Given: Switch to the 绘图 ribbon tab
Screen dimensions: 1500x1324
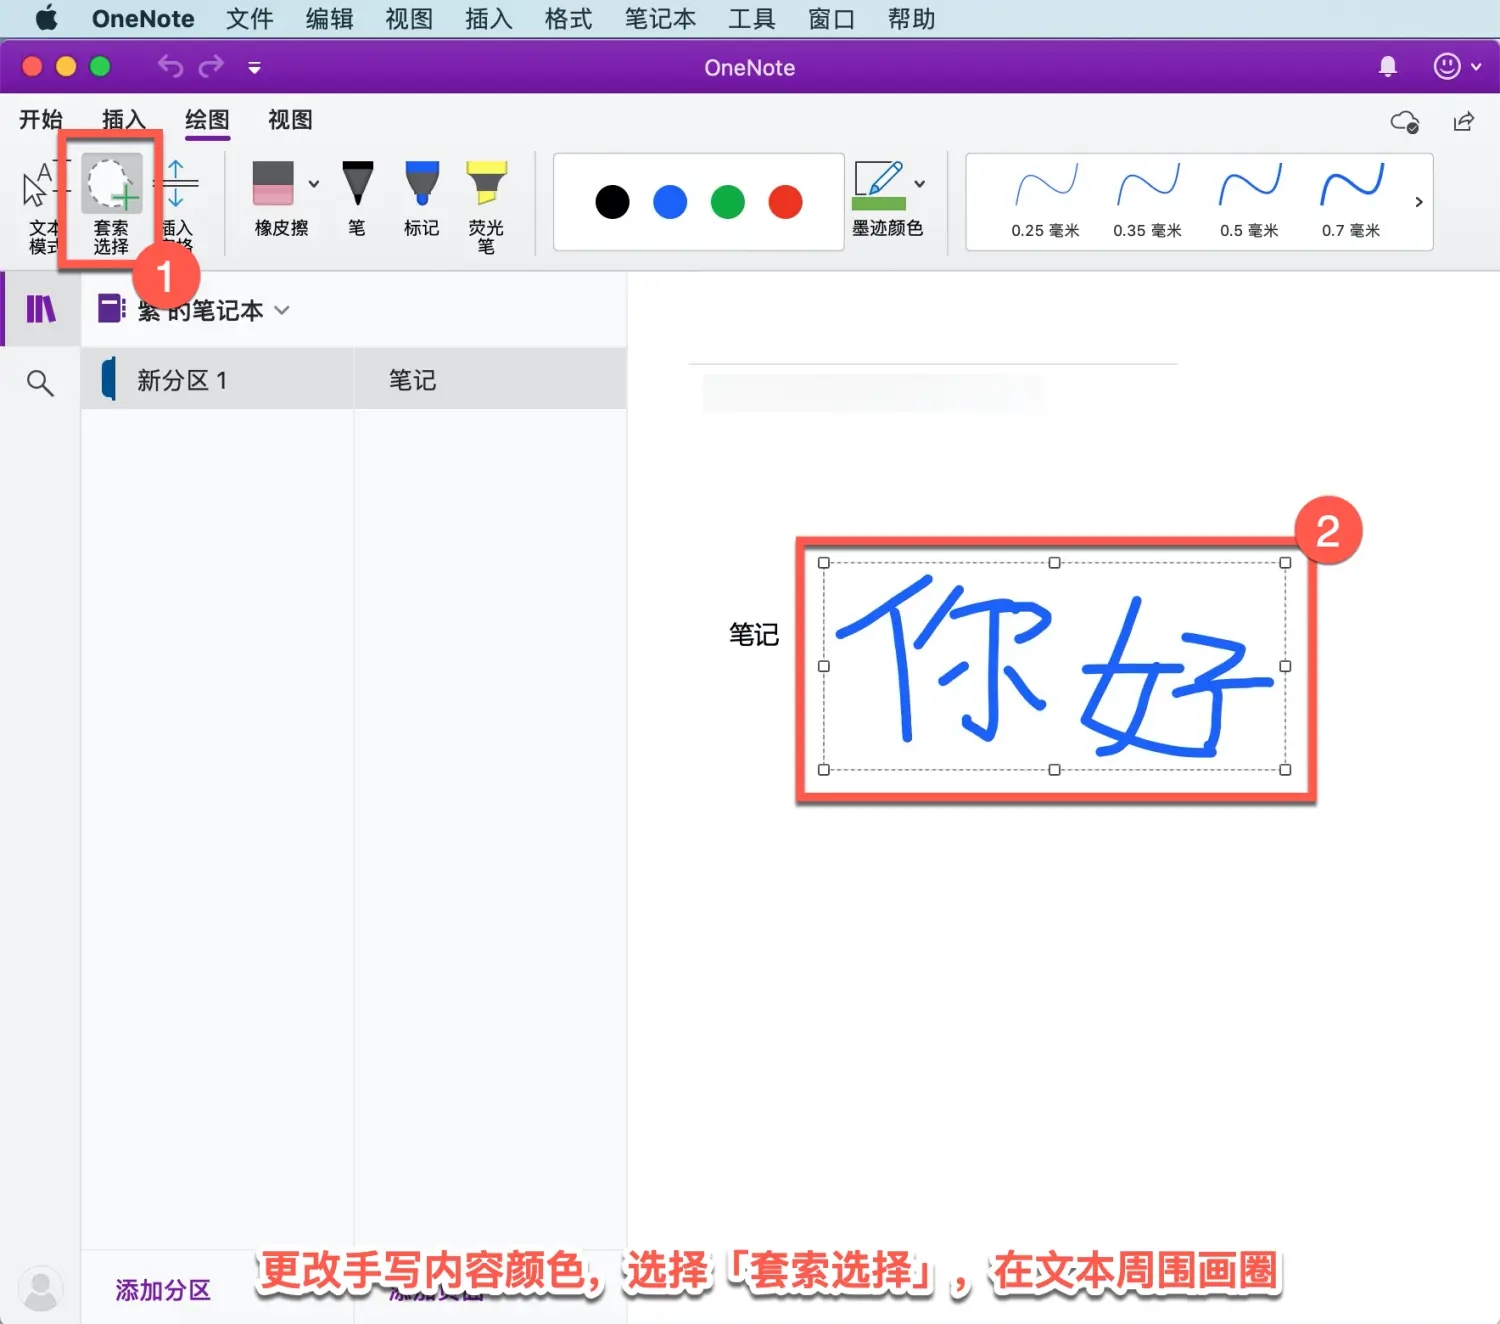Looking at the screenshot, I should click(x=207, y=120).
